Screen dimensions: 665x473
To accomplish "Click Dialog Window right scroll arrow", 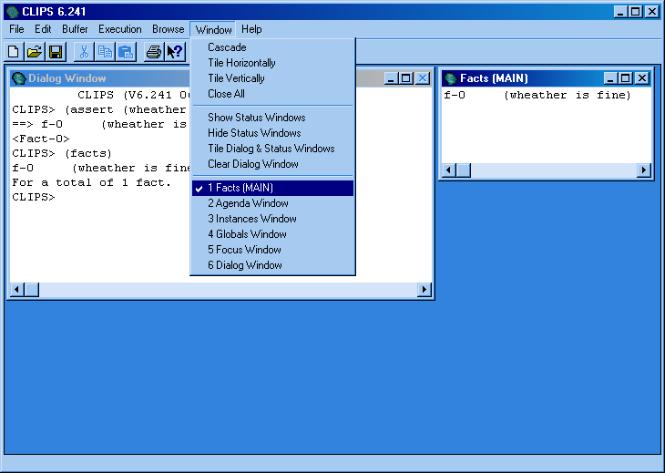I will (x=425, y=290).
